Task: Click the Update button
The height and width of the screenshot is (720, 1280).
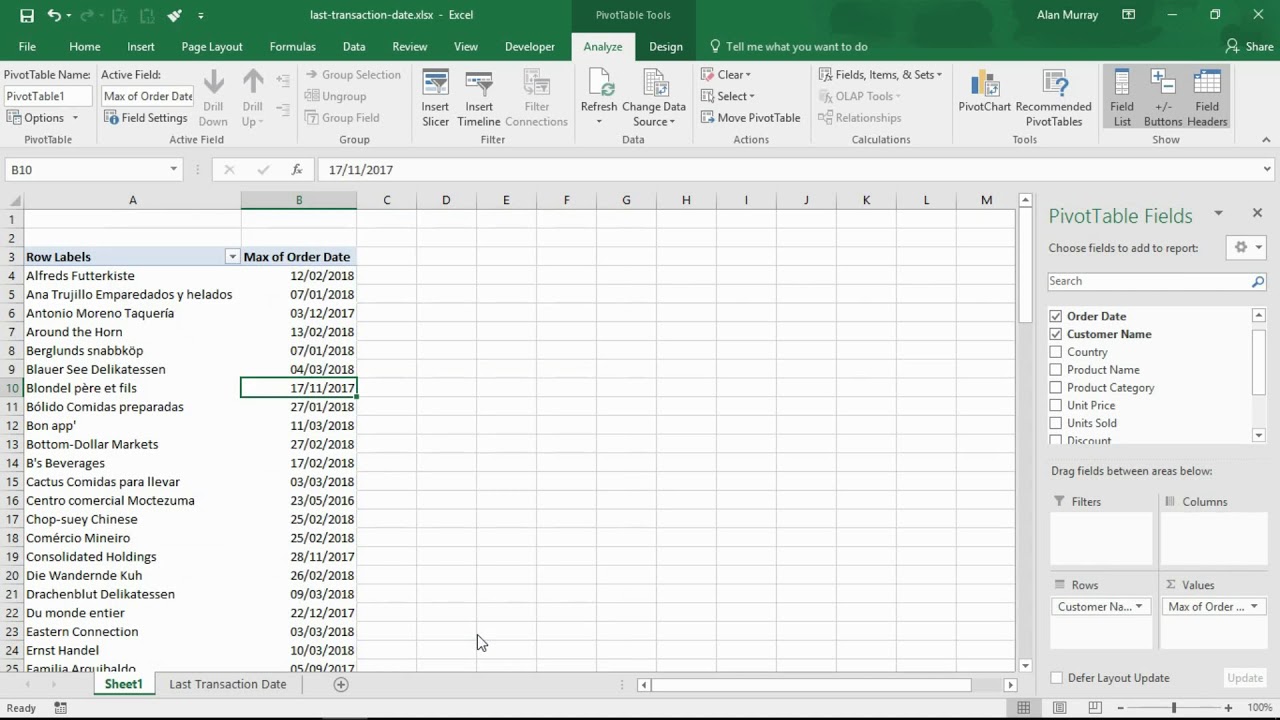Action: (x=1244, y=677)
